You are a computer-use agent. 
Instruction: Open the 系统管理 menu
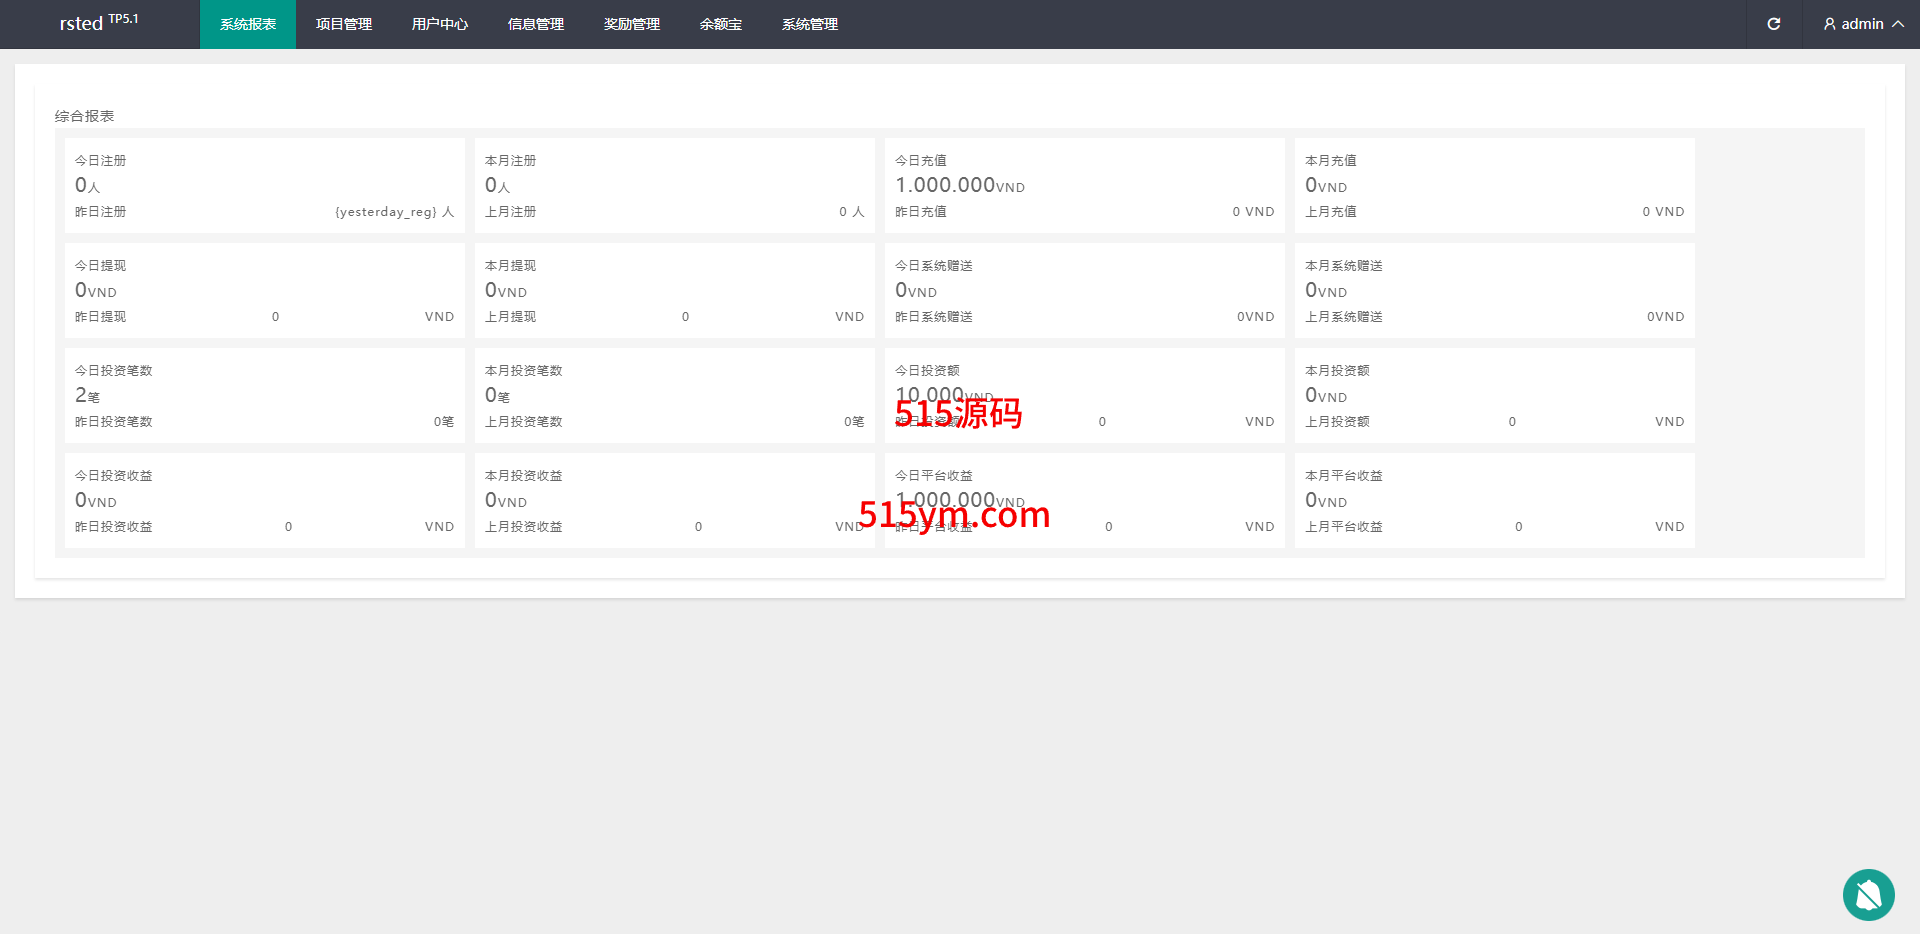tap(810, 24)
